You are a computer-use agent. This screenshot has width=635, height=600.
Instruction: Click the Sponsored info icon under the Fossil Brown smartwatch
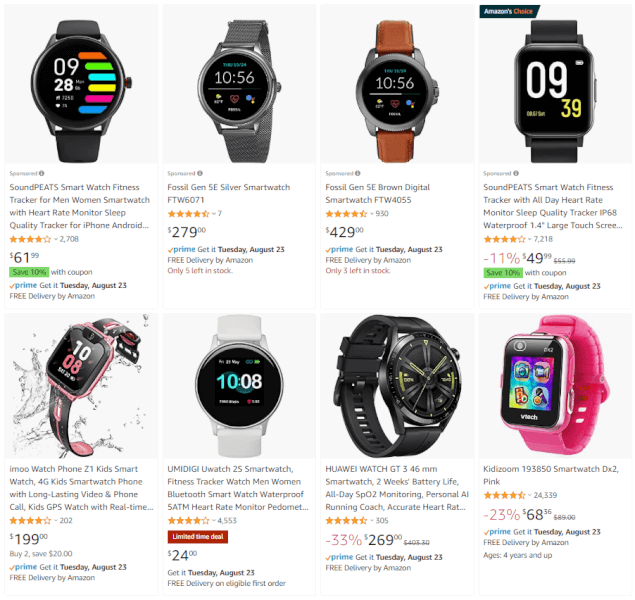pyautogui.click(x=358, y=173)
